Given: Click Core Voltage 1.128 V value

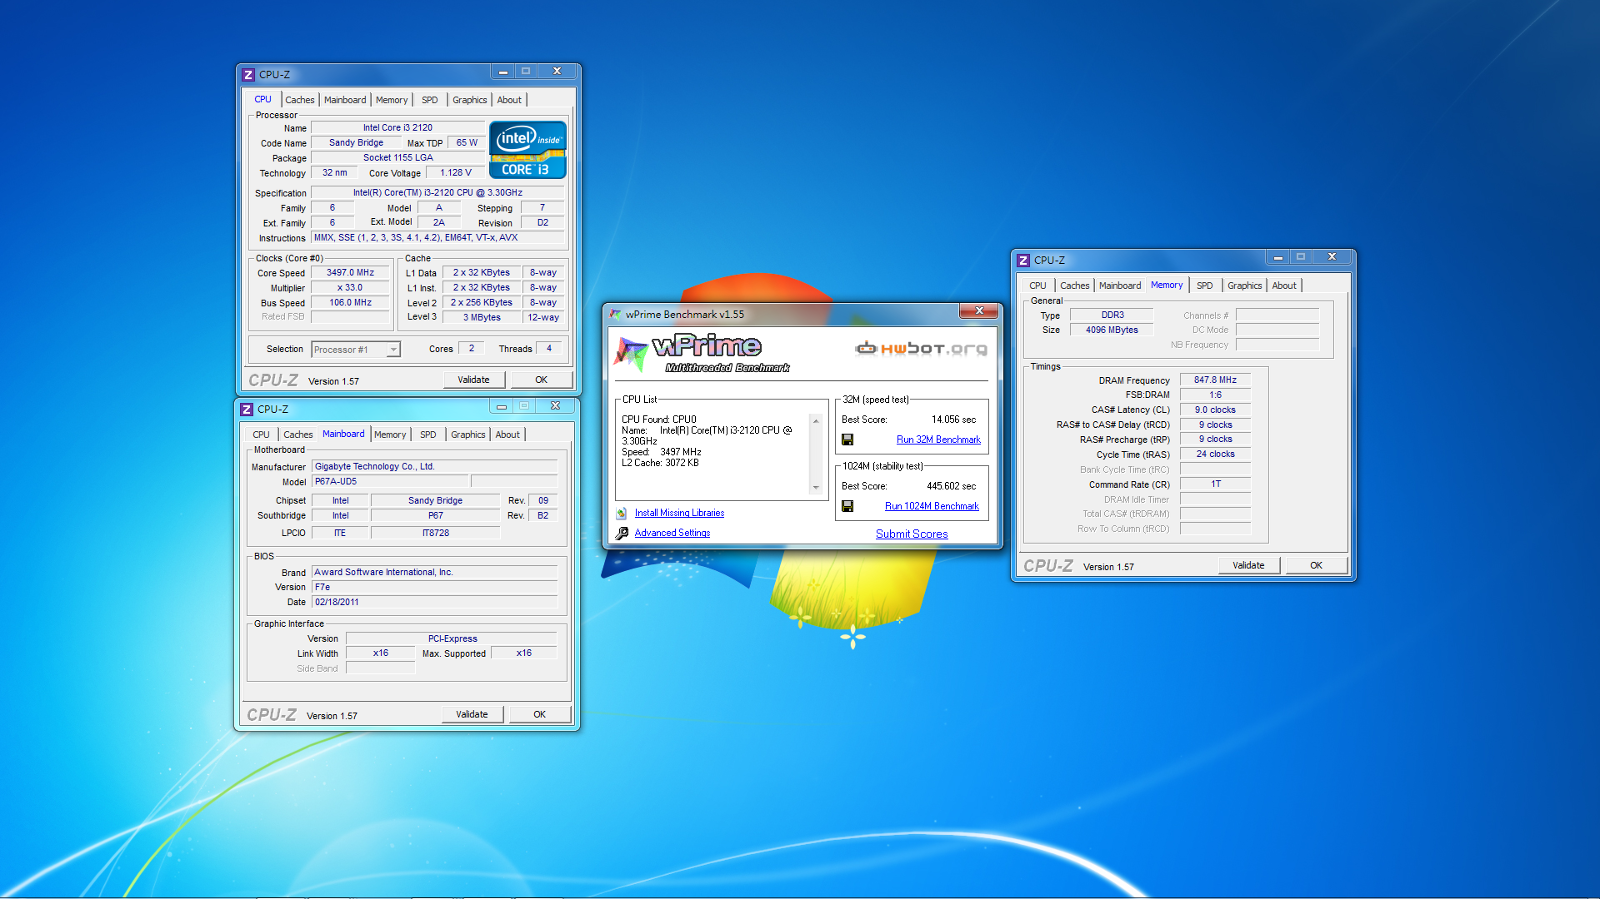Looking at the screenshot, I should [456, 173].
